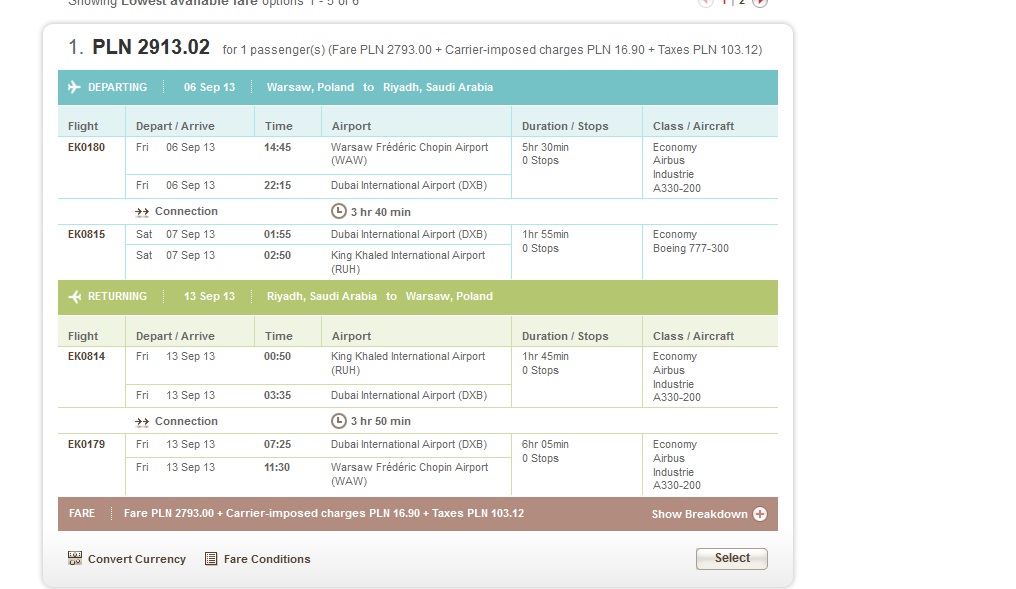Viewport: 1016px width, 589px height.
Task: Click Riyadh, Saudi Arabia in the returning banner
Action: [321, 296]
